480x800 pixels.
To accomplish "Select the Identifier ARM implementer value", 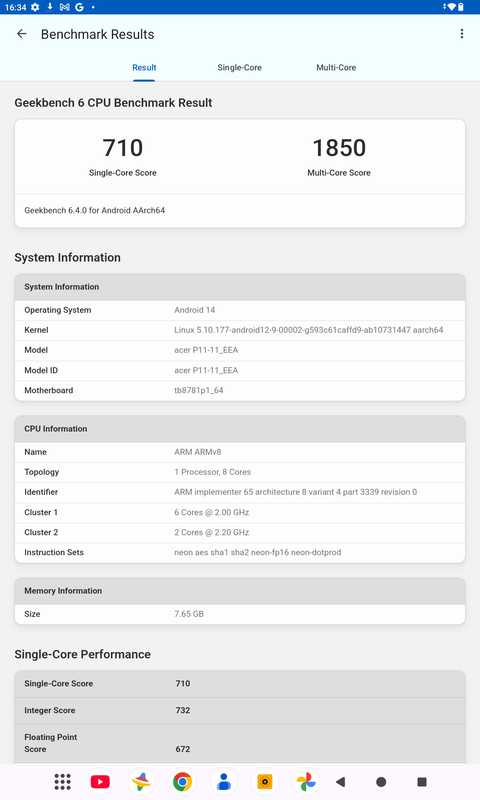I will [295, 492].
